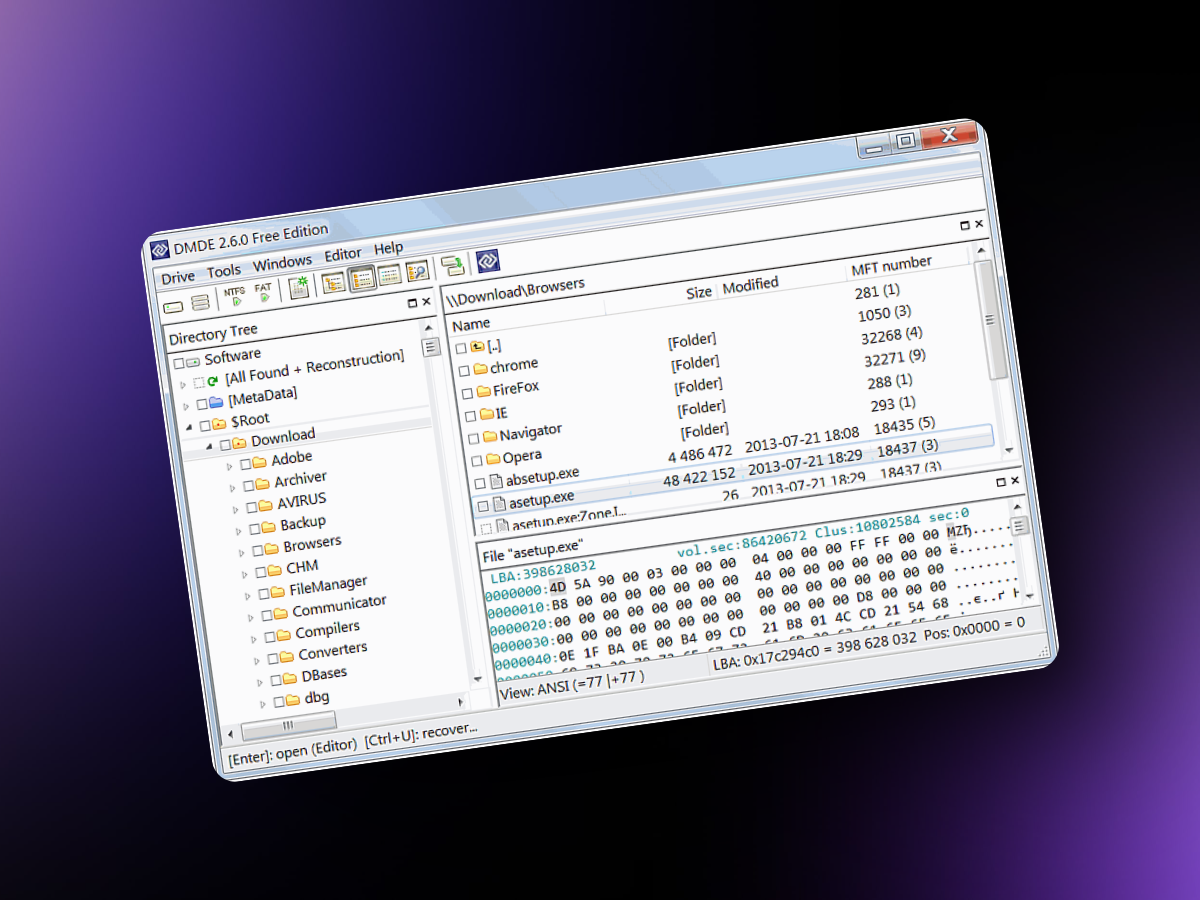Sort file list by Modified column
The height and width of the screenshot is (900, 1200).
[750, 284]
